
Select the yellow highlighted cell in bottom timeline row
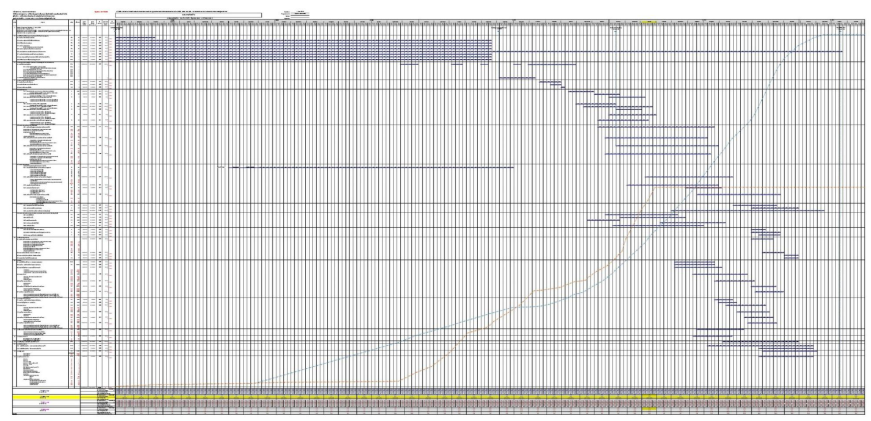pyautogui.click(x=649, y=407)
